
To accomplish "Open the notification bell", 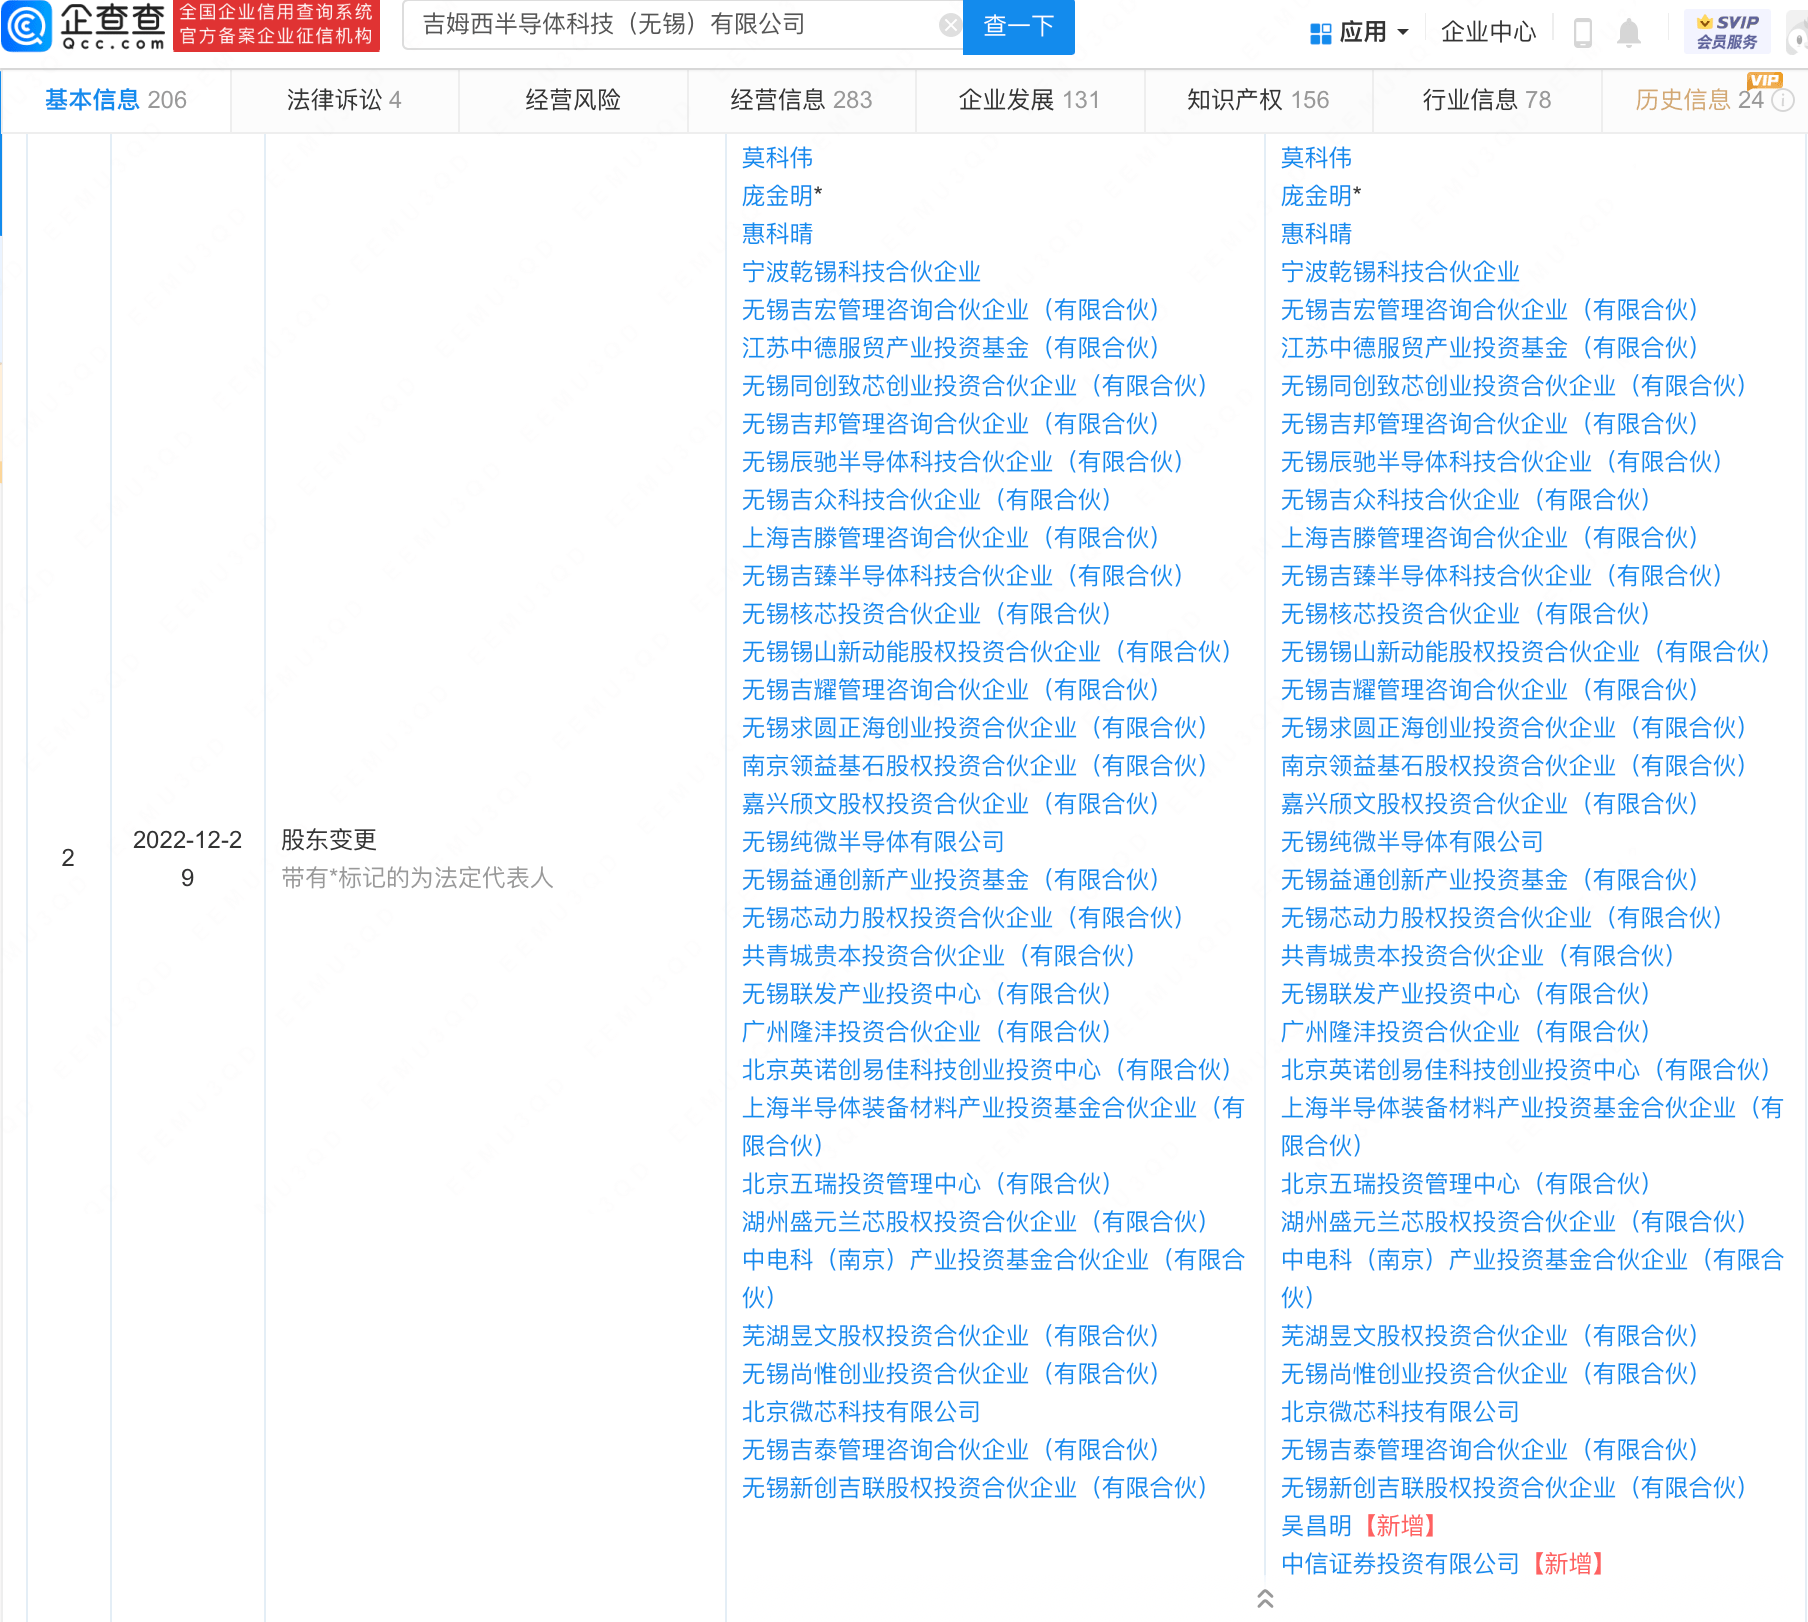I will tap(1629, 33).
